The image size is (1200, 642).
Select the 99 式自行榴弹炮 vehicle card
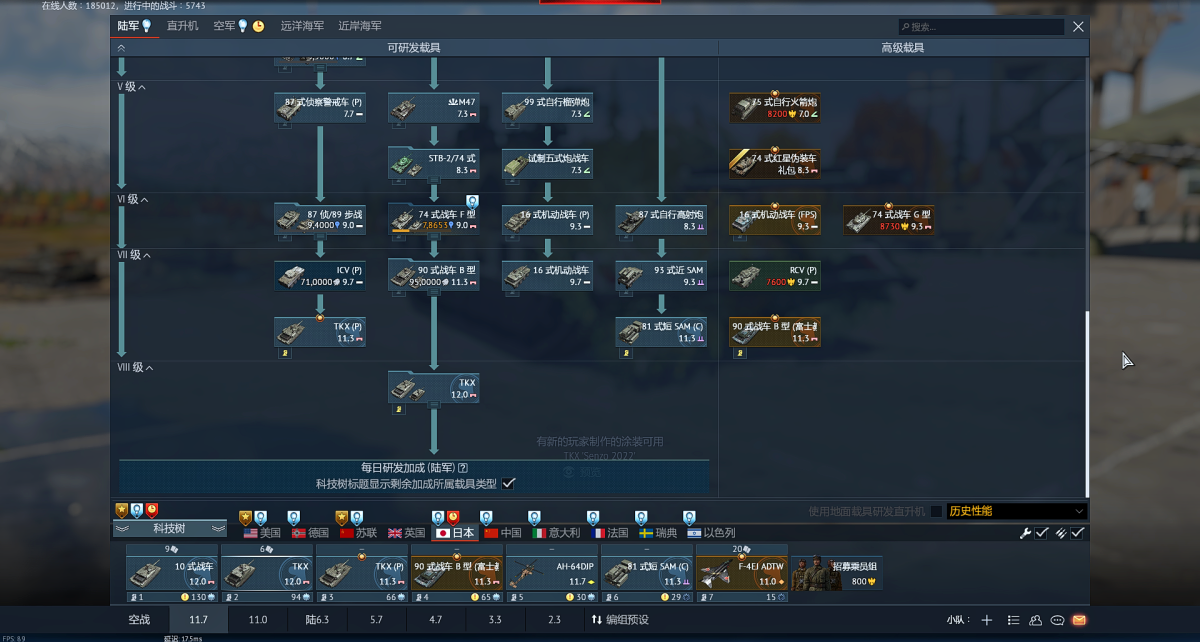547,107
